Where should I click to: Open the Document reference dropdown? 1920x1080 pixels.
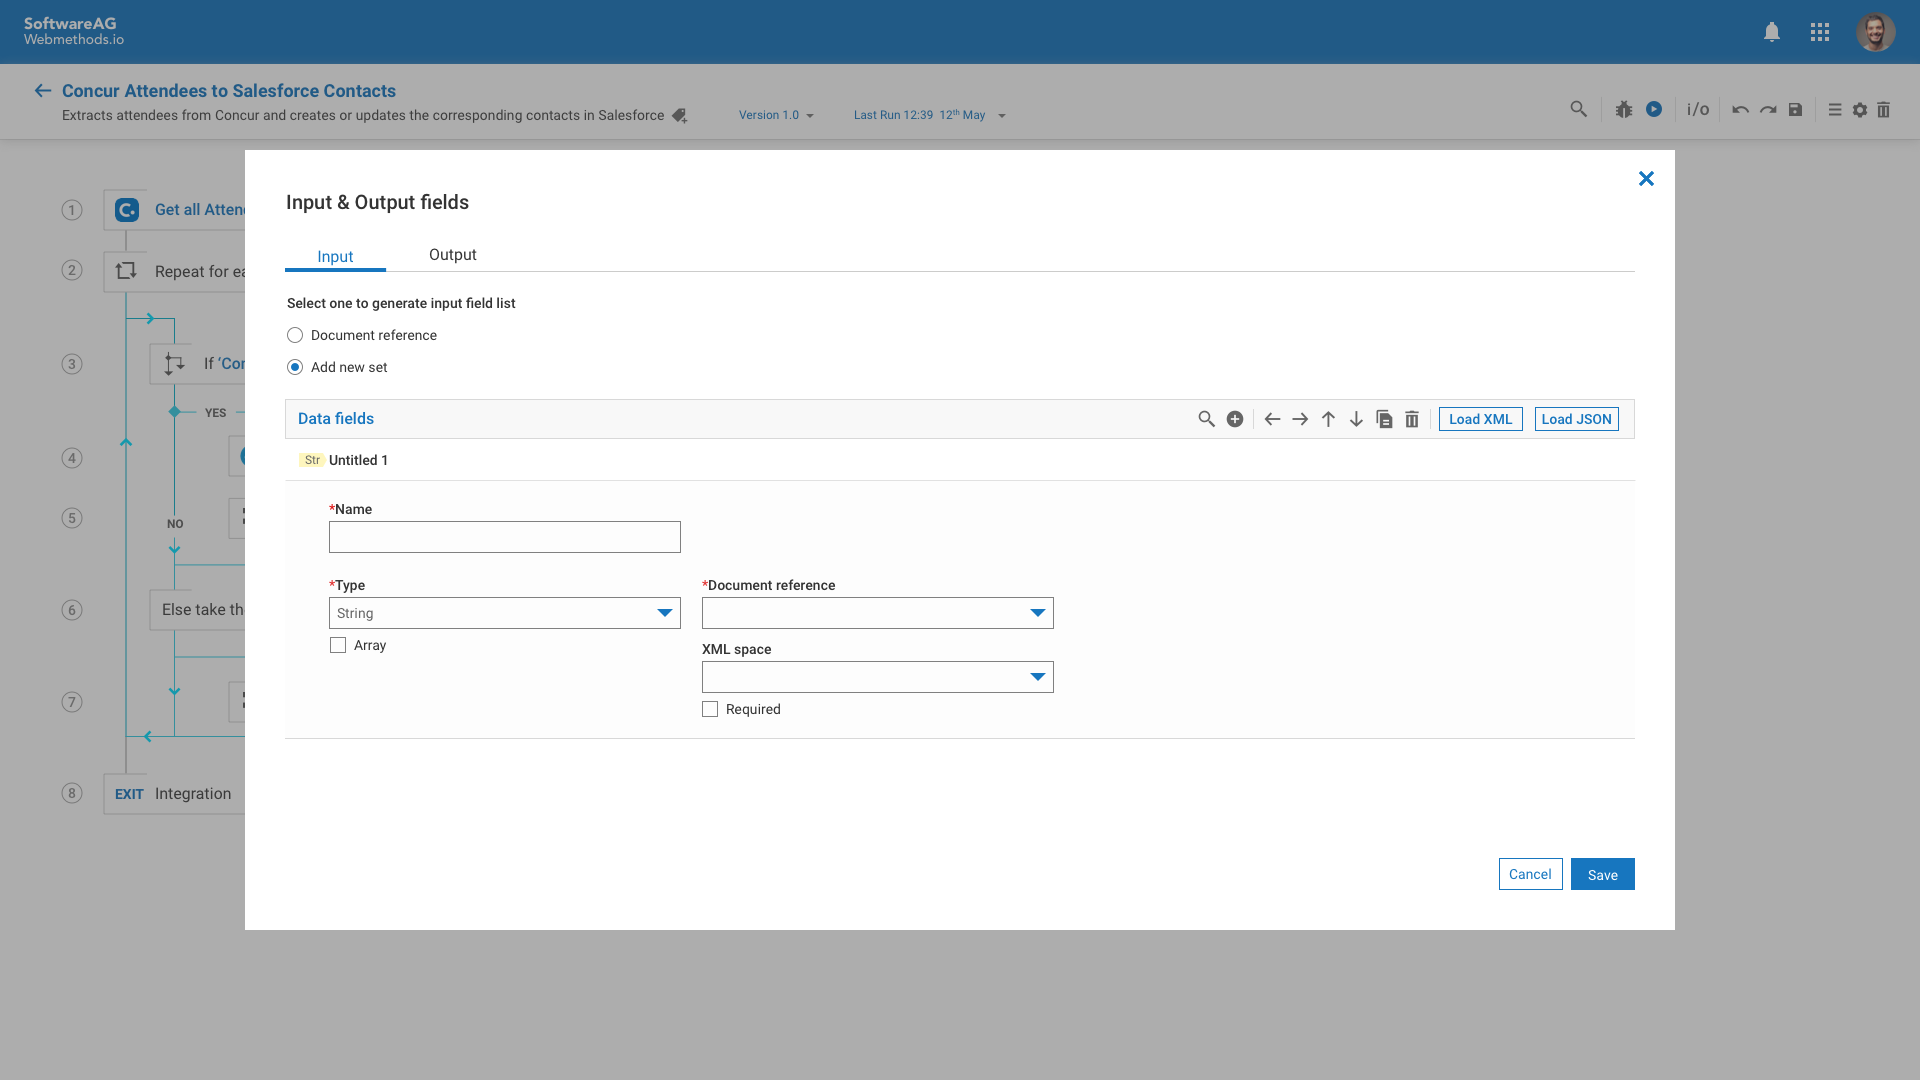click(878, 613)
